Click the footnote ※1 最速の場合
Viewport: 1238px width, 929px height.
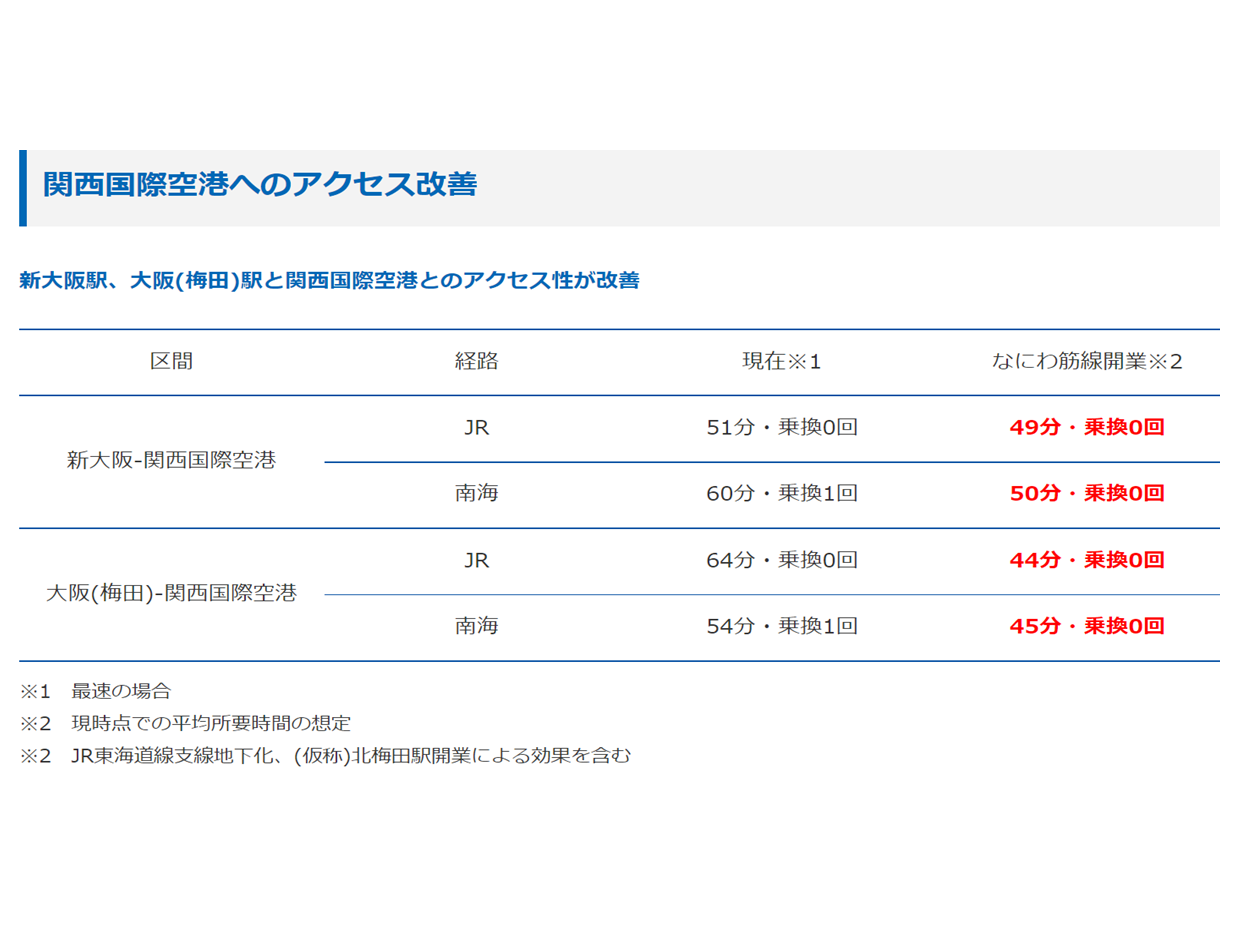pyautogui.click(x=96, y=691)
